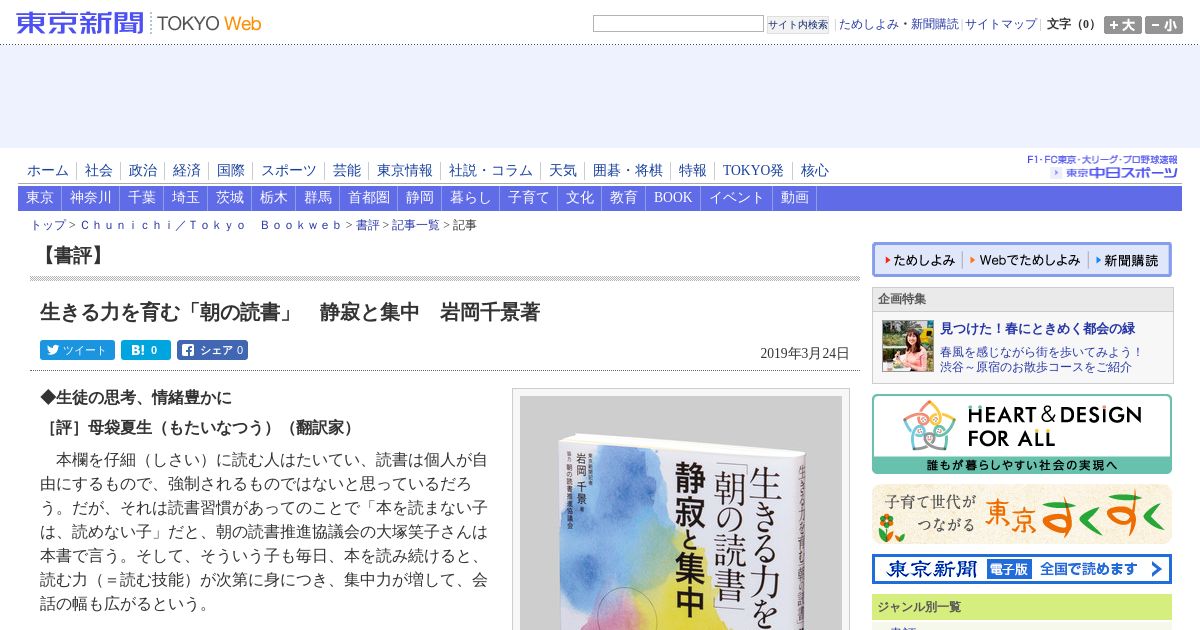Screen dimensions: 1200x630
Task: Click the book cover image
Action: (x=681, y=512)
